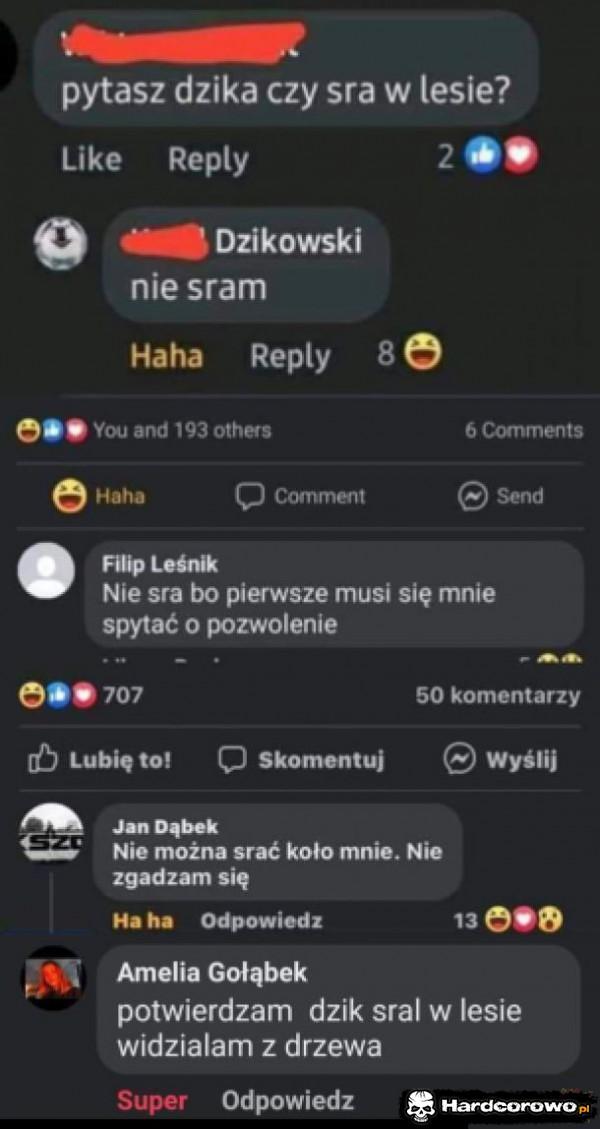The image size is (600, 1129).
Task: Open the '6 Comments' link
Action: (524, 431)
